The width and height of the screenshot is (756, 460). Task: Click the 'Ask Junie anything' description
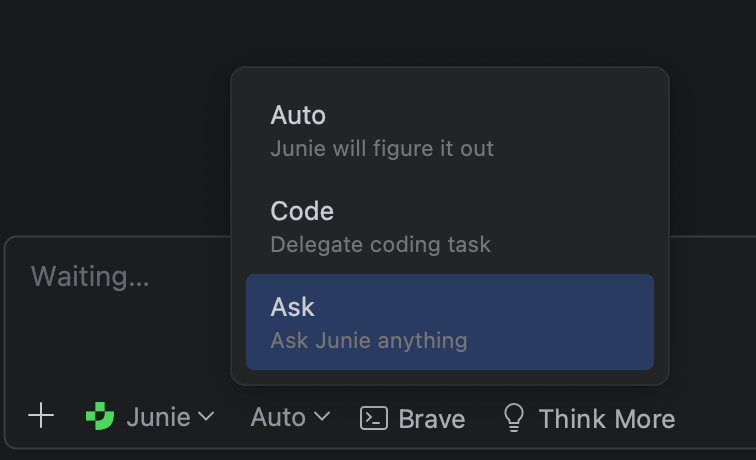[368, 340]
